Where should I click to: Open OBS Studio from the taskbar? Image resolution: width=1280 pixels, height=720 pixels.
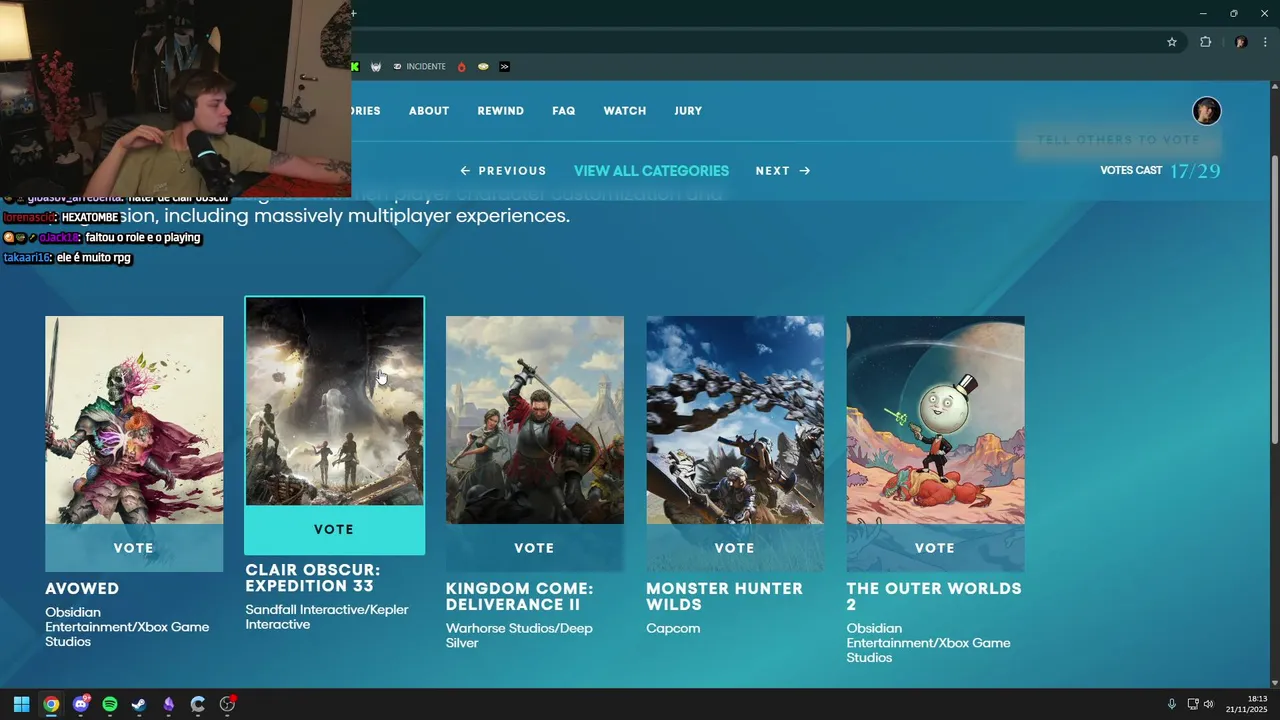coord(228,704)
